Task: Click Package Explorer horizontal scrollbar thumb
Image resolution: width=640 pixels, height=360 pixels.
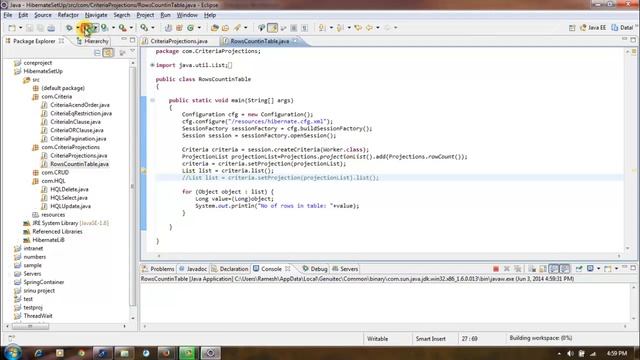Action: [30, 326]
